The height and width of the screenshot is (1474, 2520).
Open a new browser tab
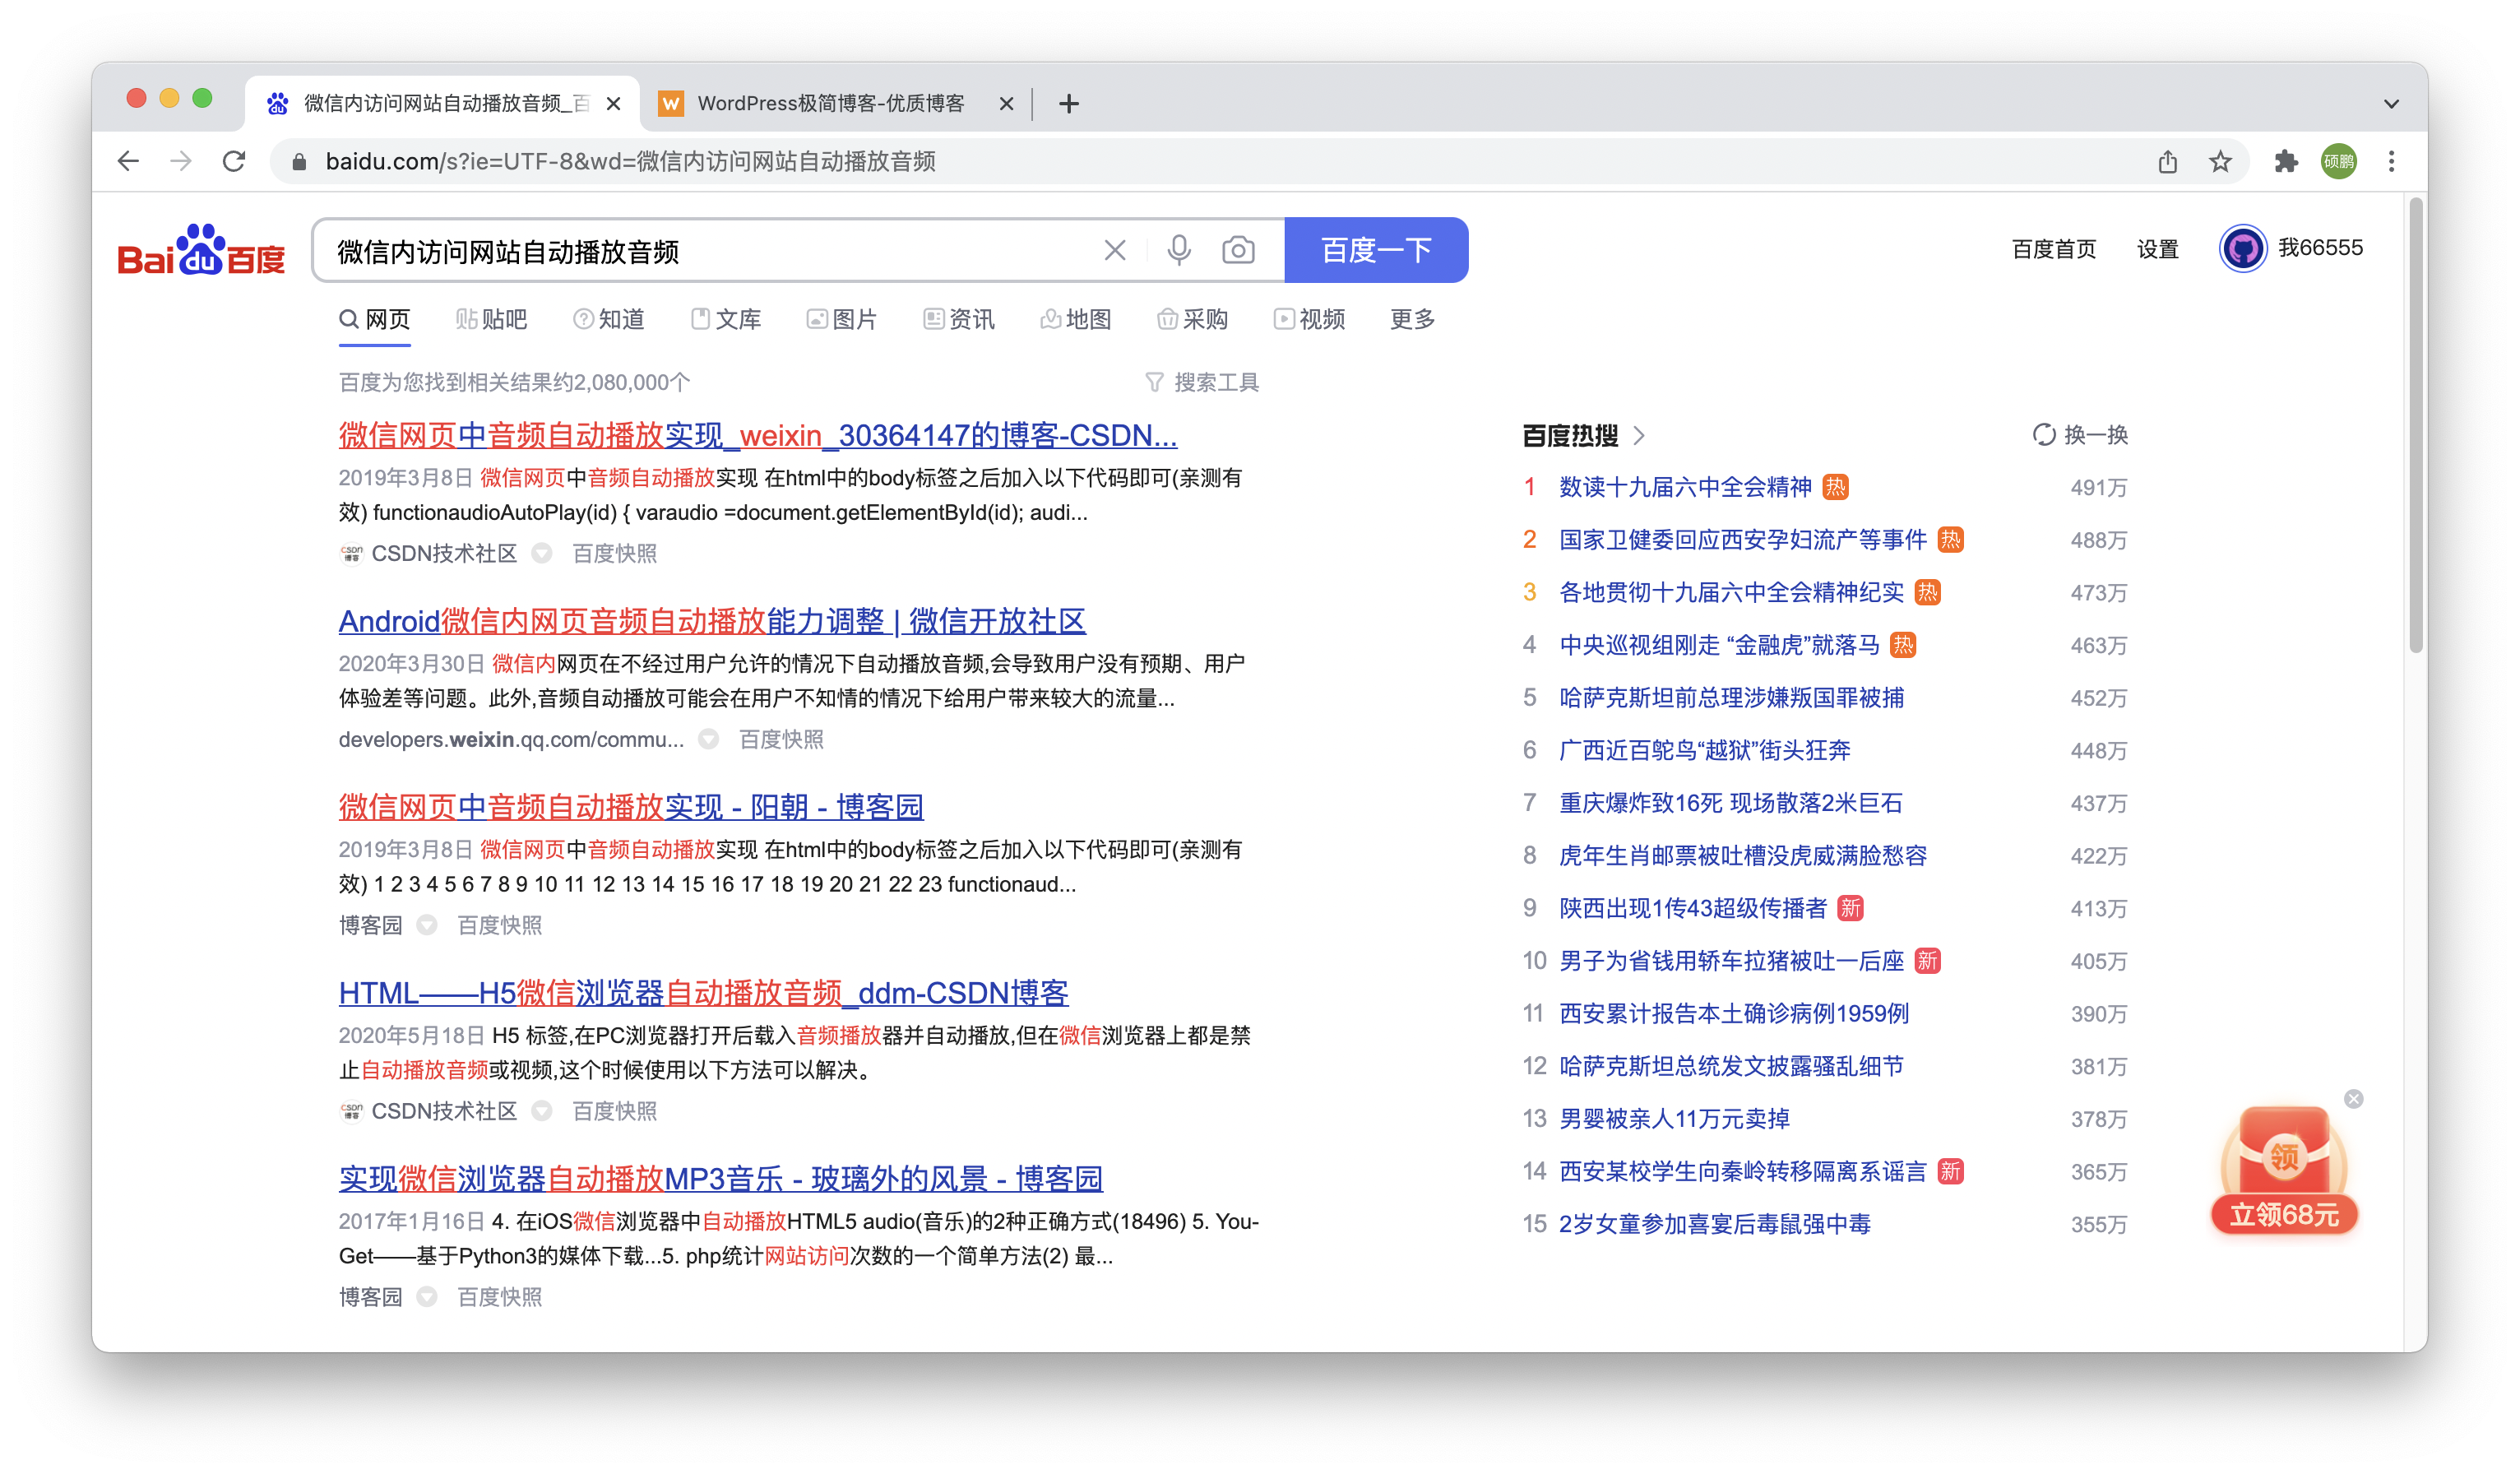[1069, 103]
